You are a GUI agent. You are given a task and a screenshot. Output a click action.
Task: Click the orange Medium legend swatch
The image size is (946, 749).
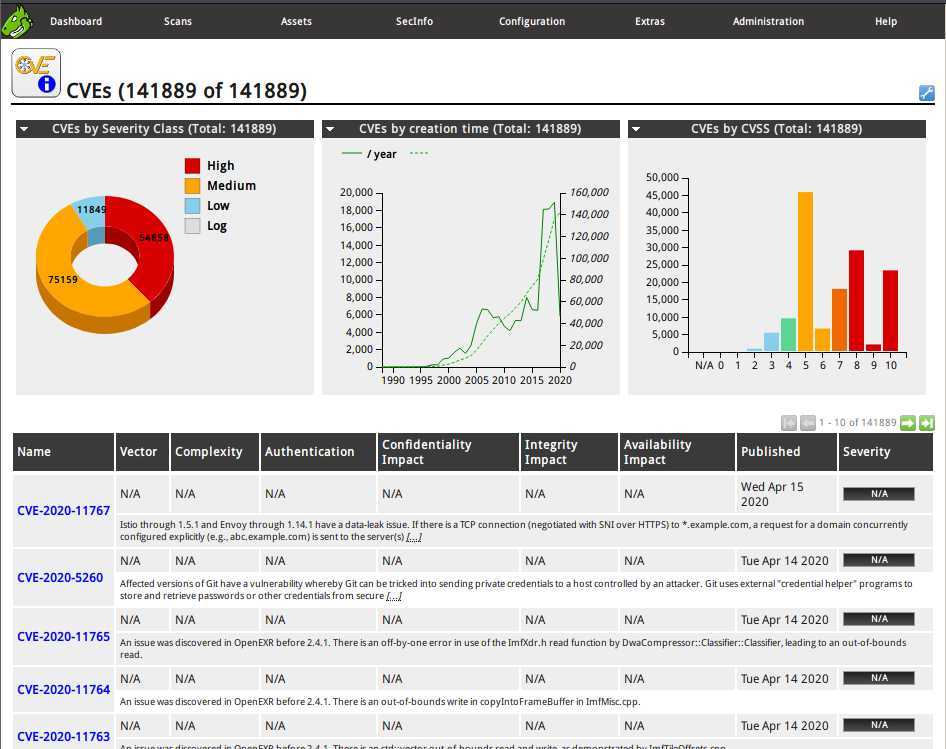[x=192, y=185]
